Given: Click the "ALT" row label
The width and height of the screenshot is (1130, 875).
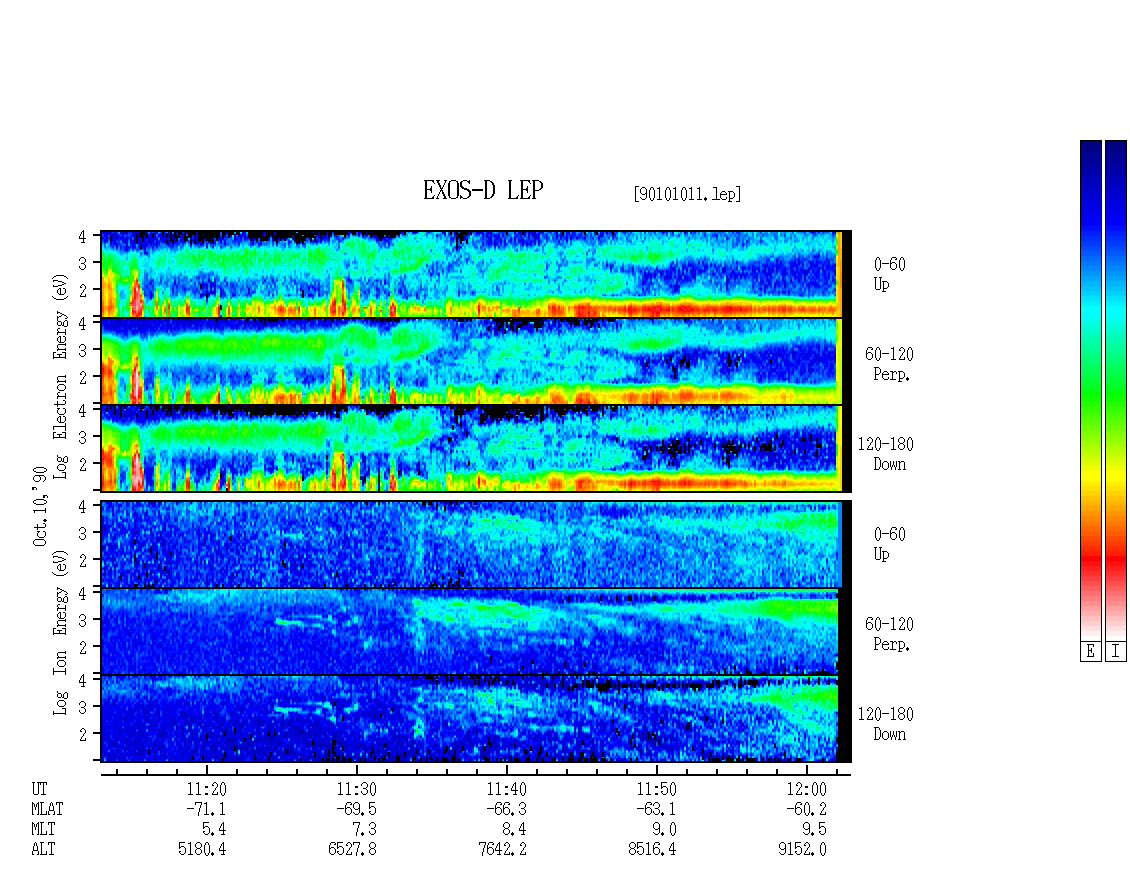Looking at the screenshot, I should coord(43,850).
